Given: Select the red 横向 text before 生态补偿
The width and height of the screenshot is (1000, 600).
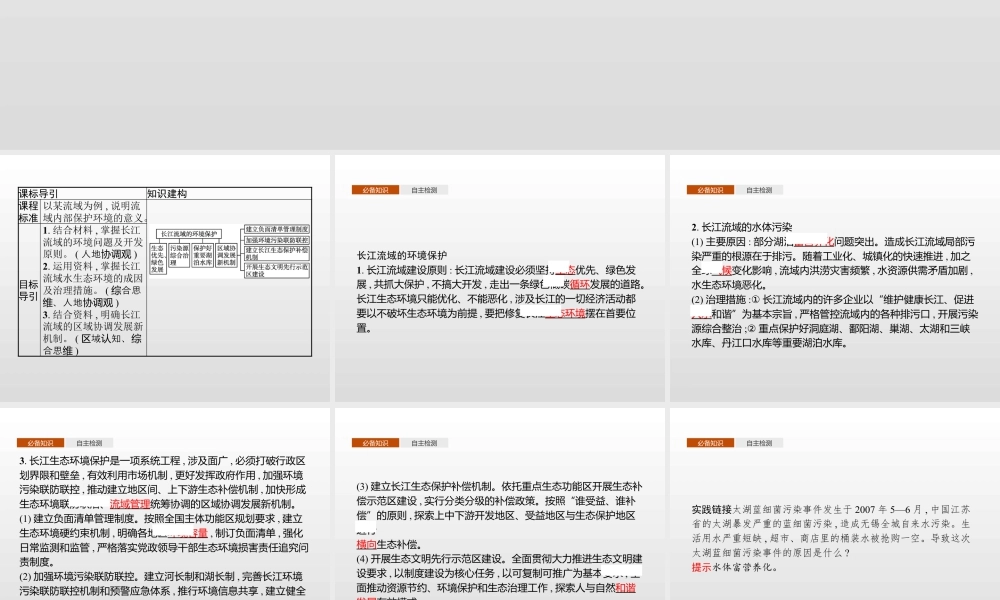Looking at the screenshot, I should click(x=367, y=544).
